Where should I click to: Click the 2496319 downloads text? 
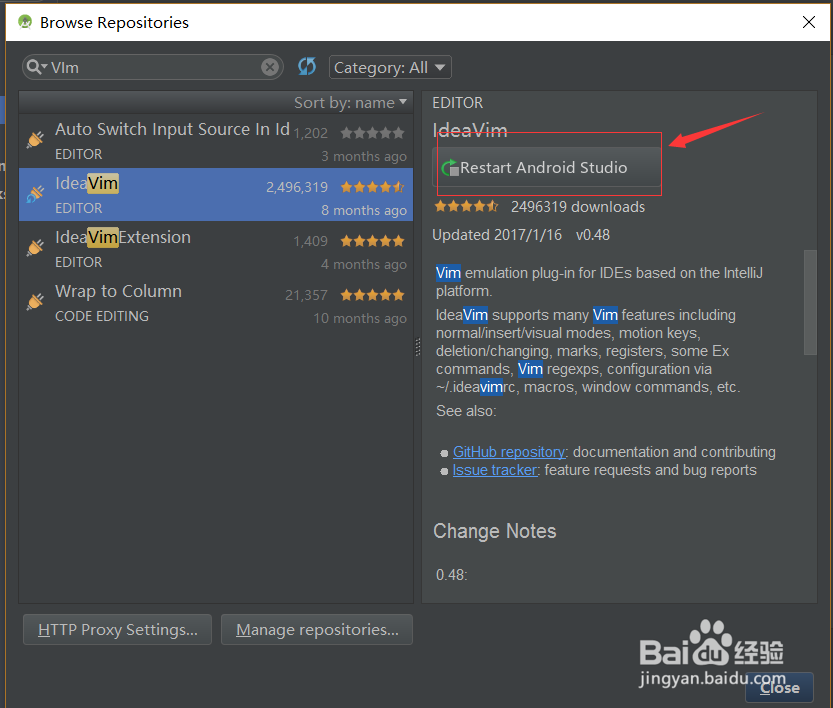pyautogui.click(x=578, y=207)
